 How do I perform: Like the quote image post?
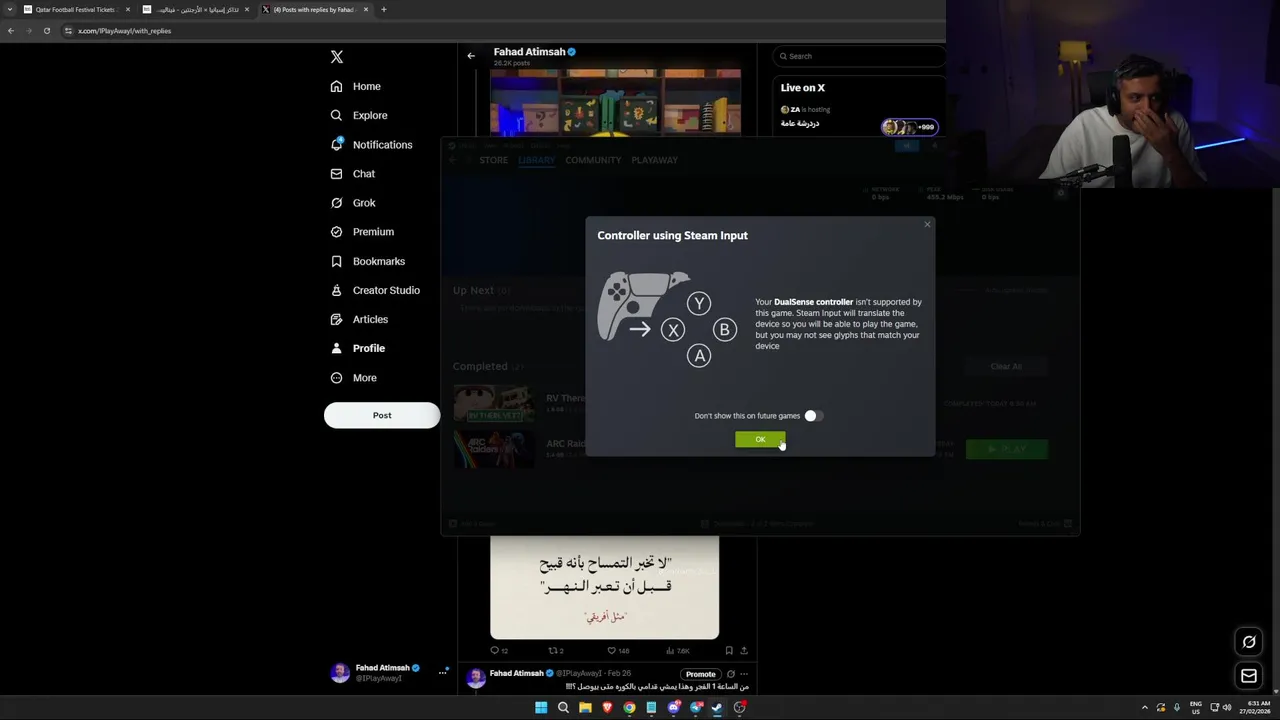(617, 650)
